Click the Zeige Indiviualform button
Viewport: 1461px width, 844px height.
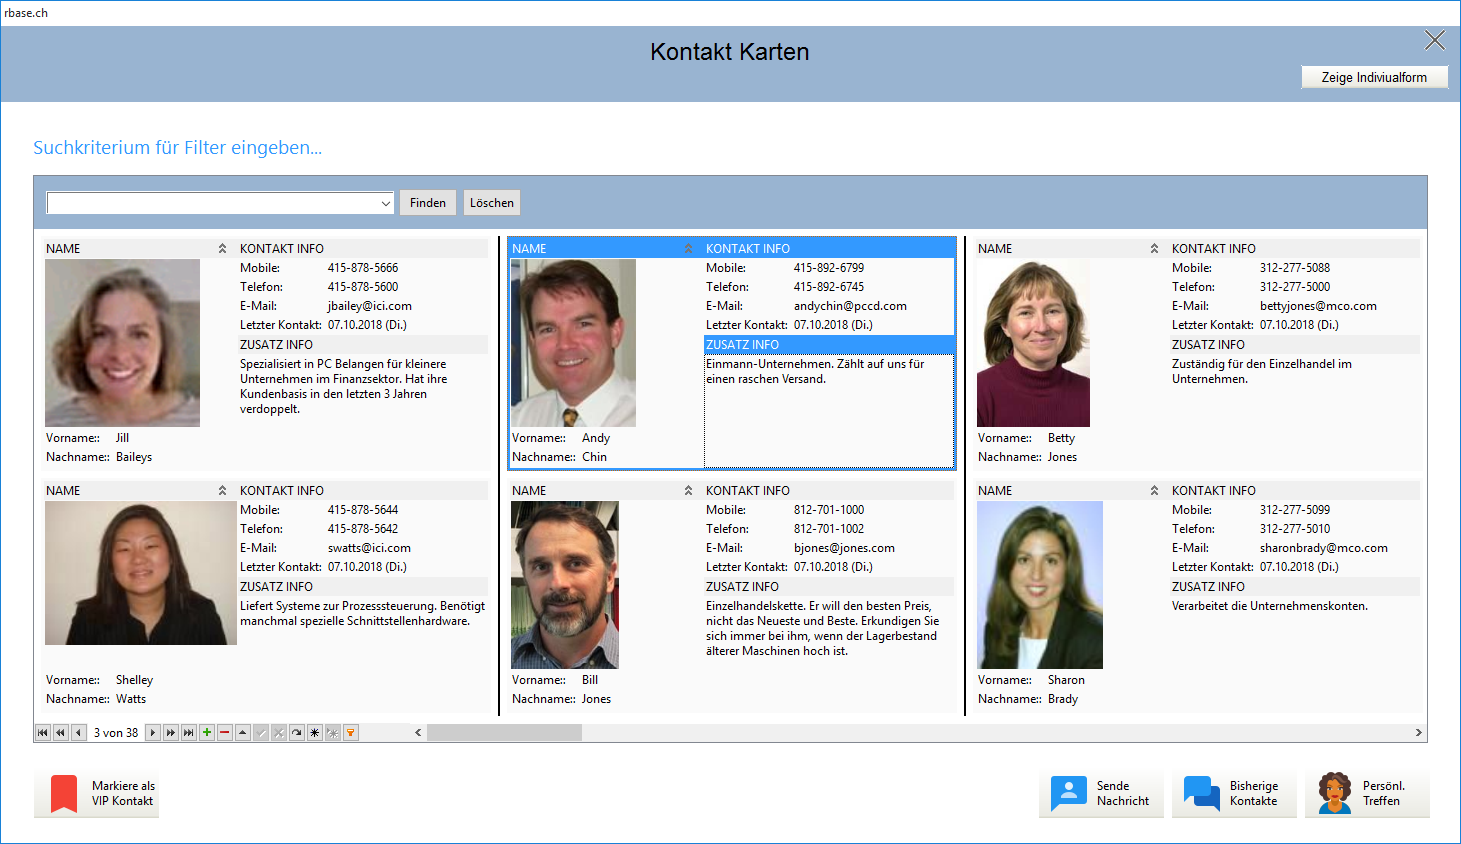coord(1374,77)
